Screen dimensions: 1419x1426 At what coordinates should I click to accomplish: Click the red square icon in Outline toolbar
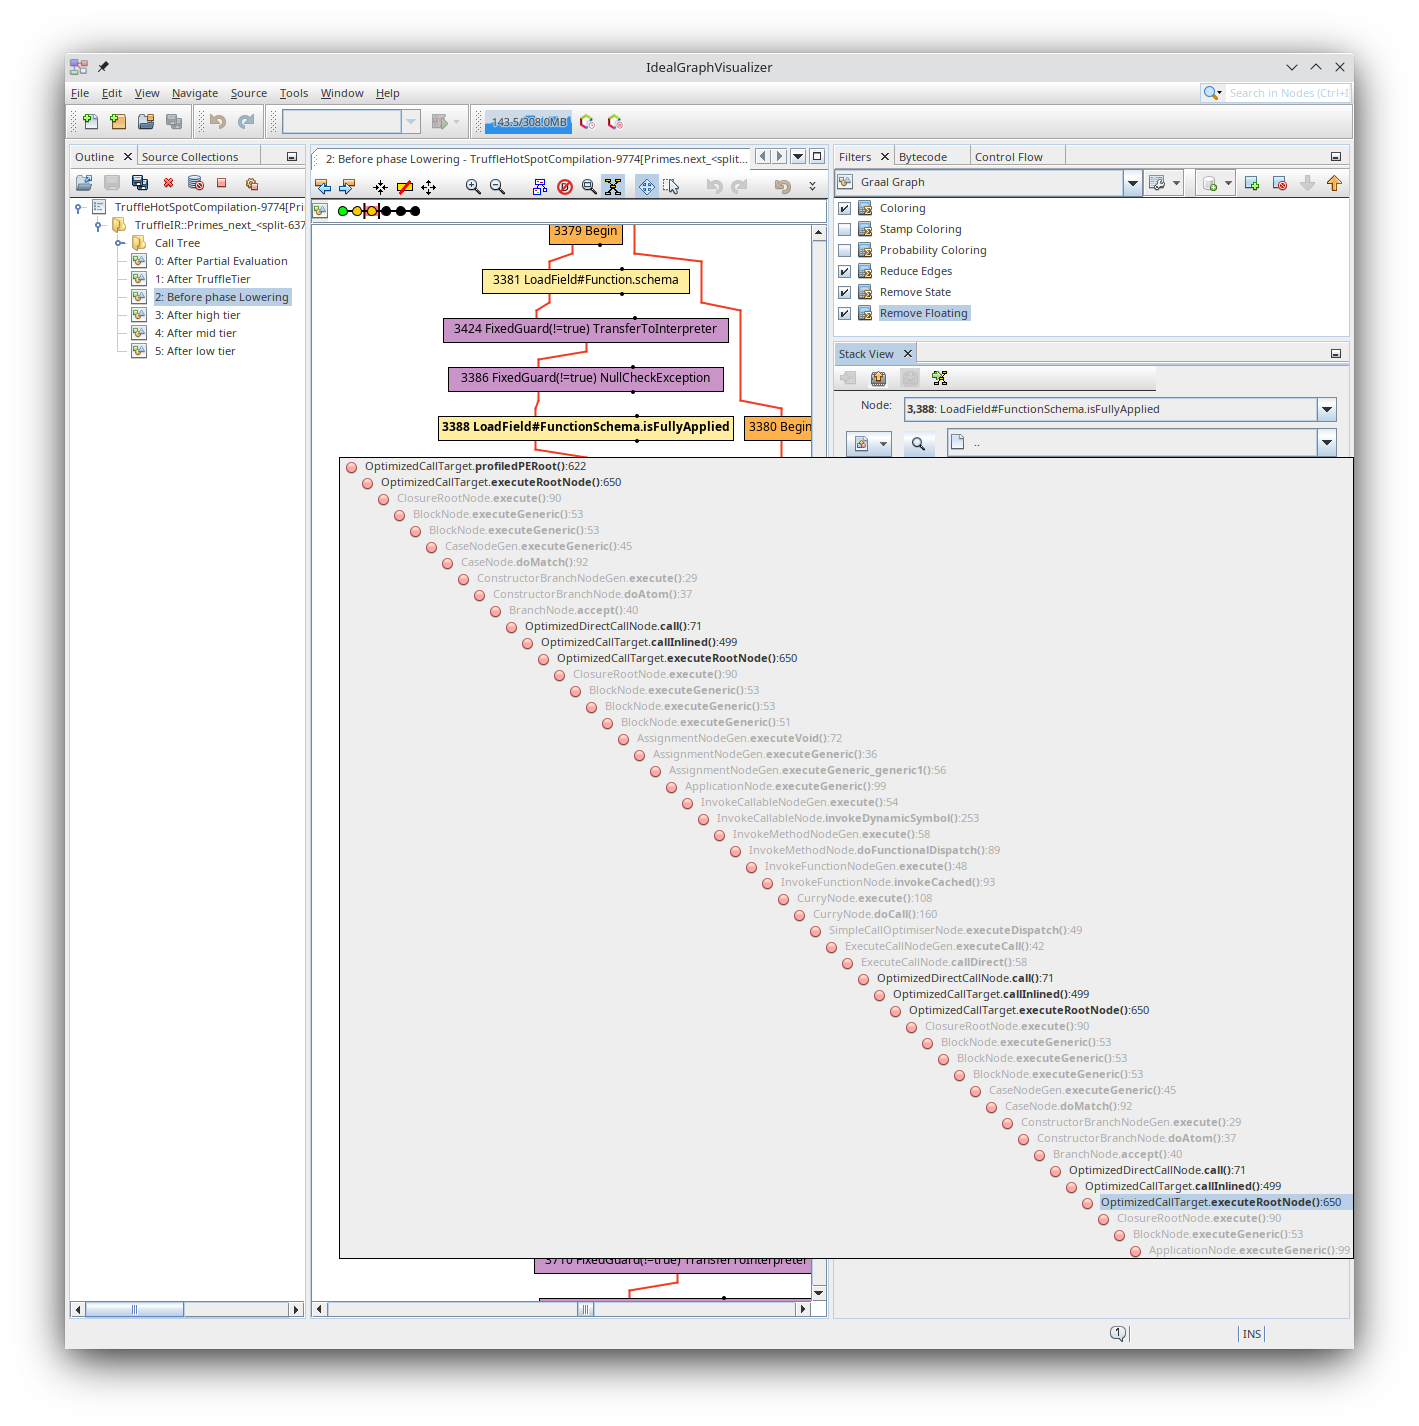point(222,183)
